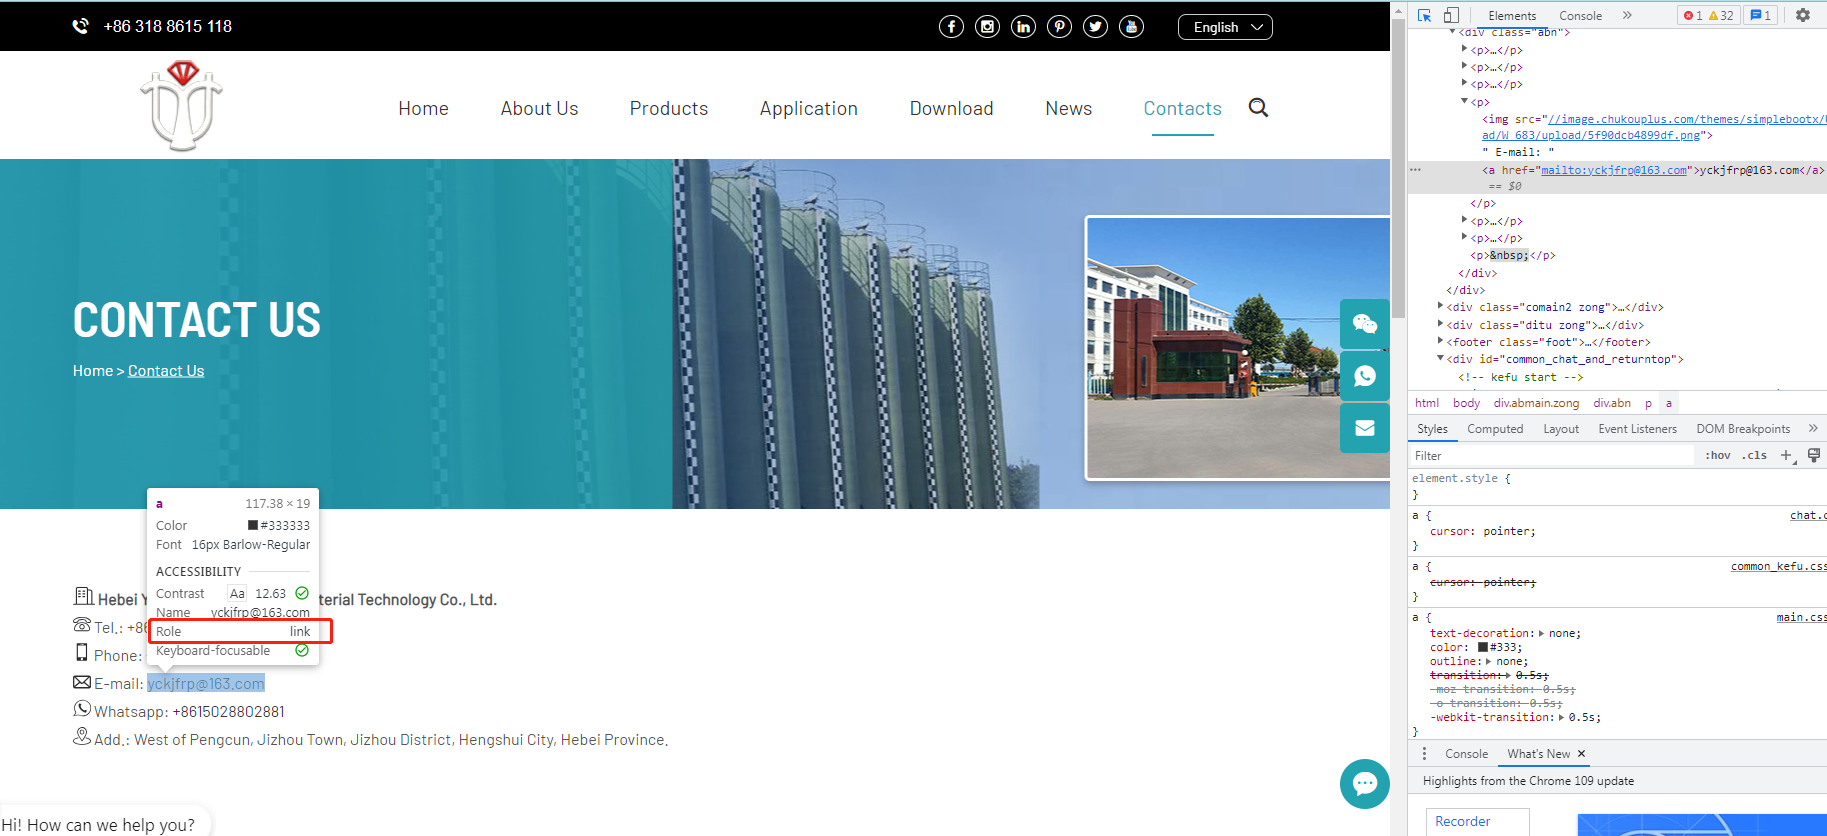Click the issues counter badge
This screenshot has height=836, width=1827.
(x=1760, y=15)
